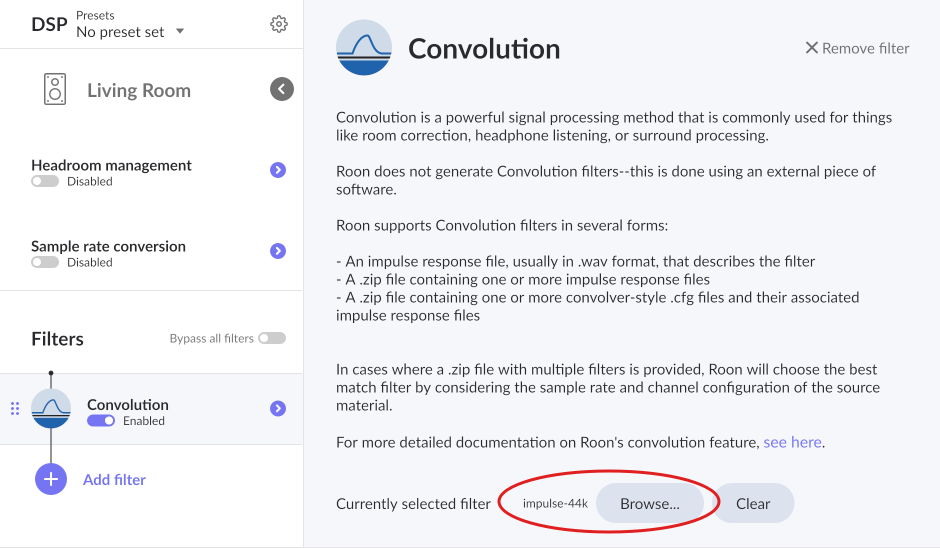Enable the Headroom management toggle
This screenshot has width=940, height=548.
[45, 182]
